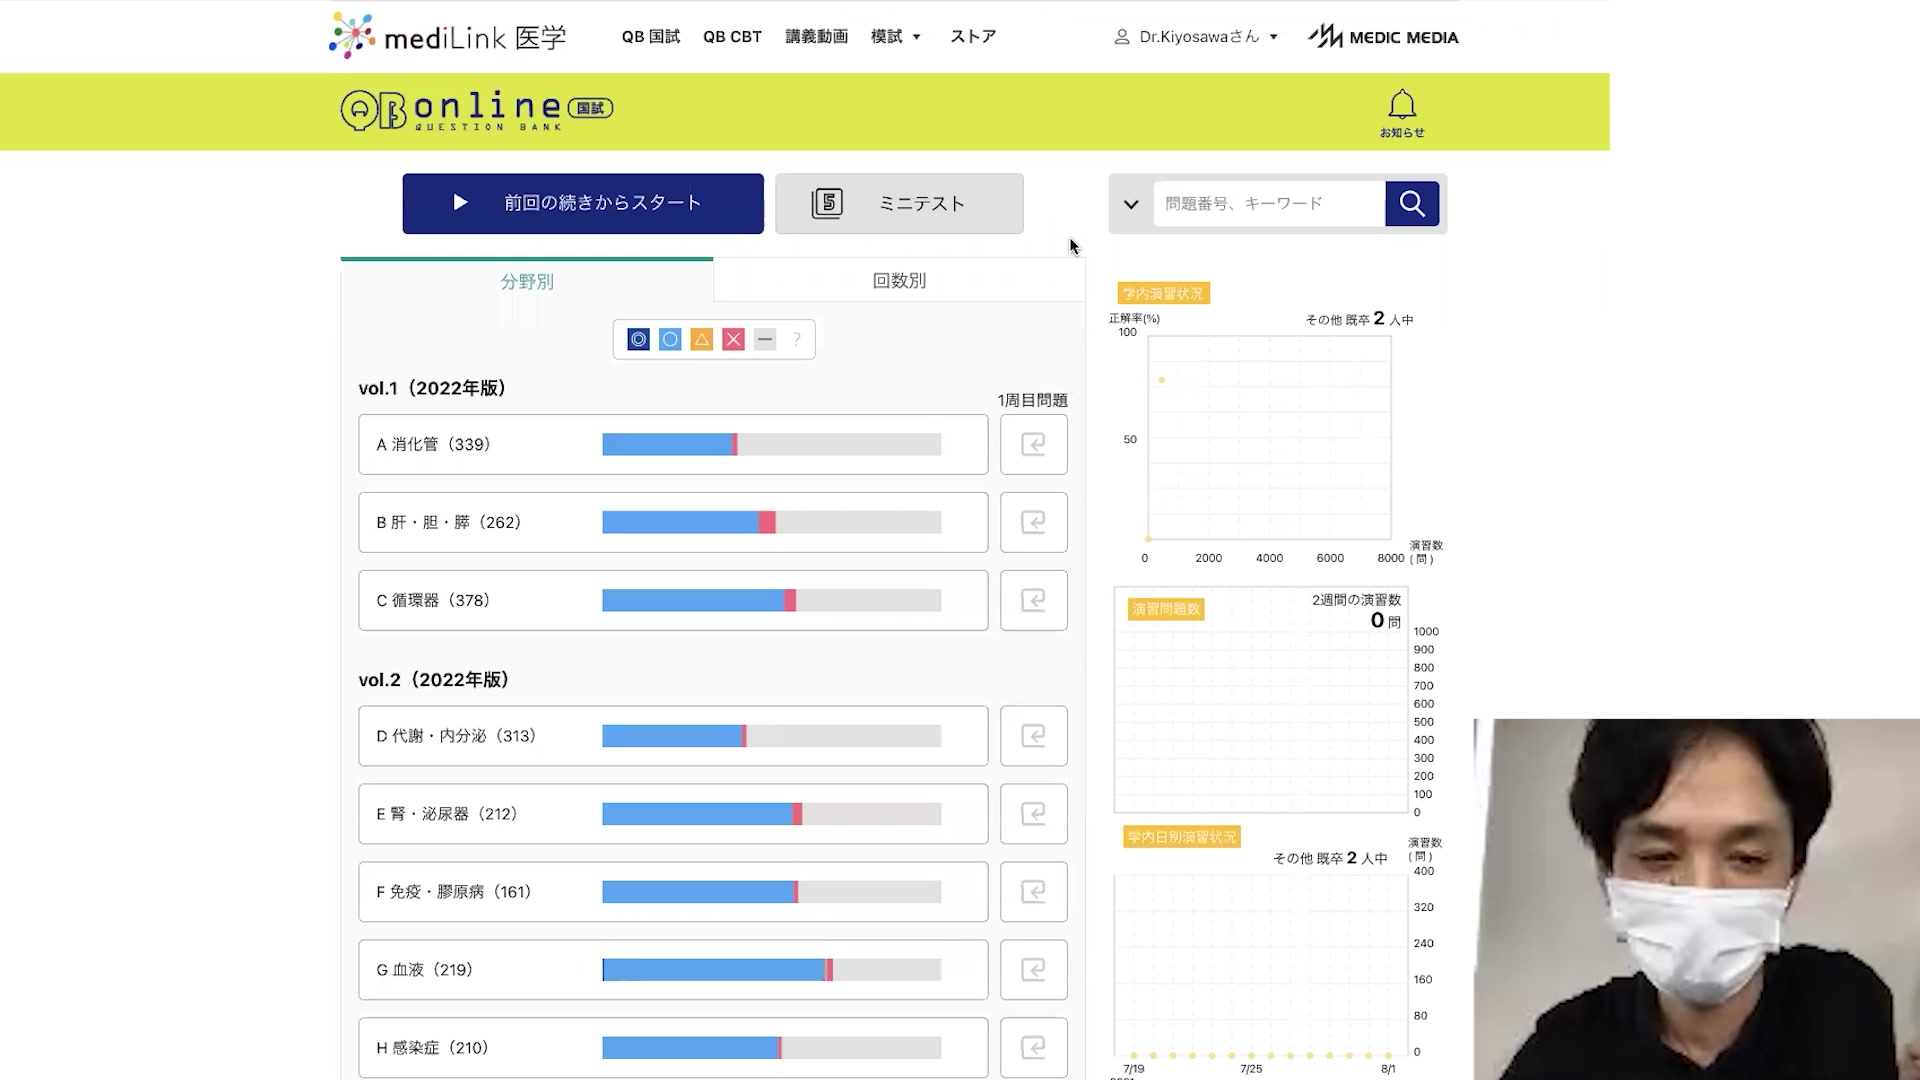Open the 模試 dropdown menu
The image size is (1920, 1080).
[x=895, y=37]
